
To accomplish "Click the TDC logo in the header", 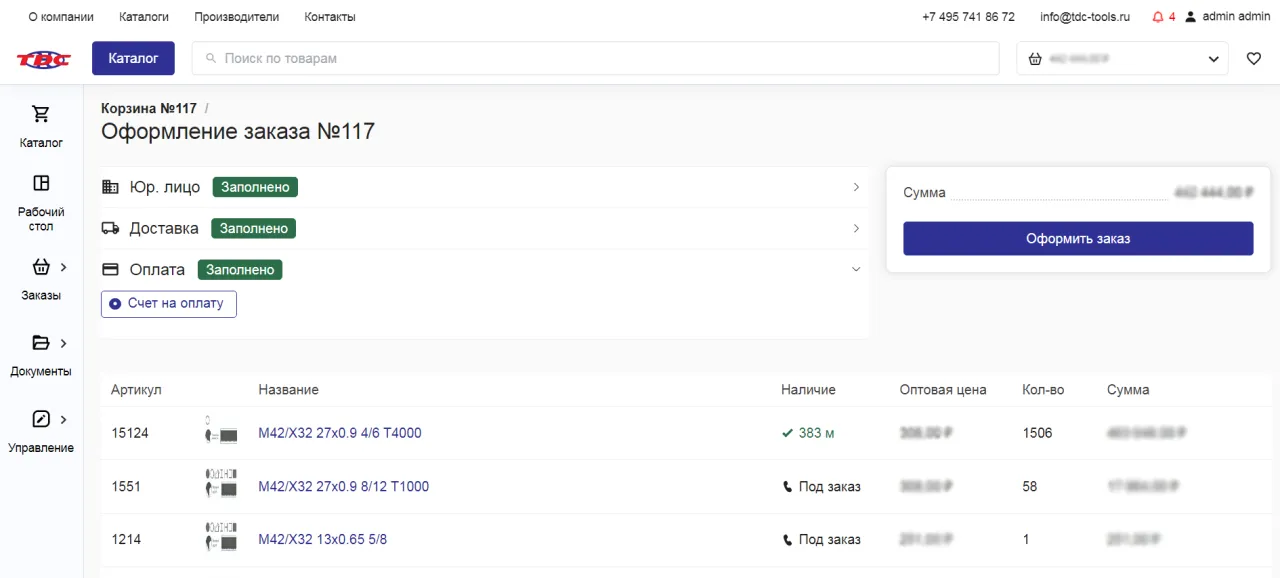I will coord(43,59).
